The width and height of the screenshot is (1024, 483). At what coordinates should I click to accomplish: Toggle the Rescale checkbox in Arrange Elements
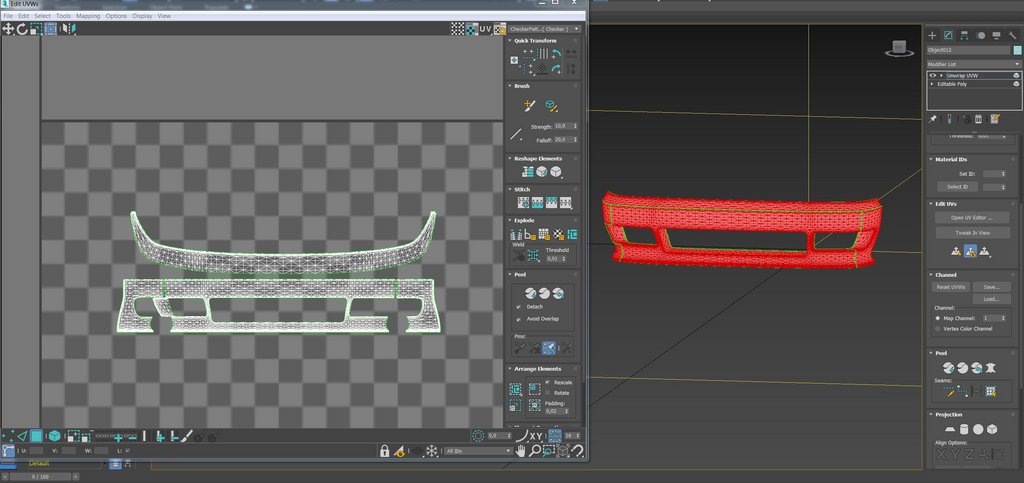(x=549, y=382)
